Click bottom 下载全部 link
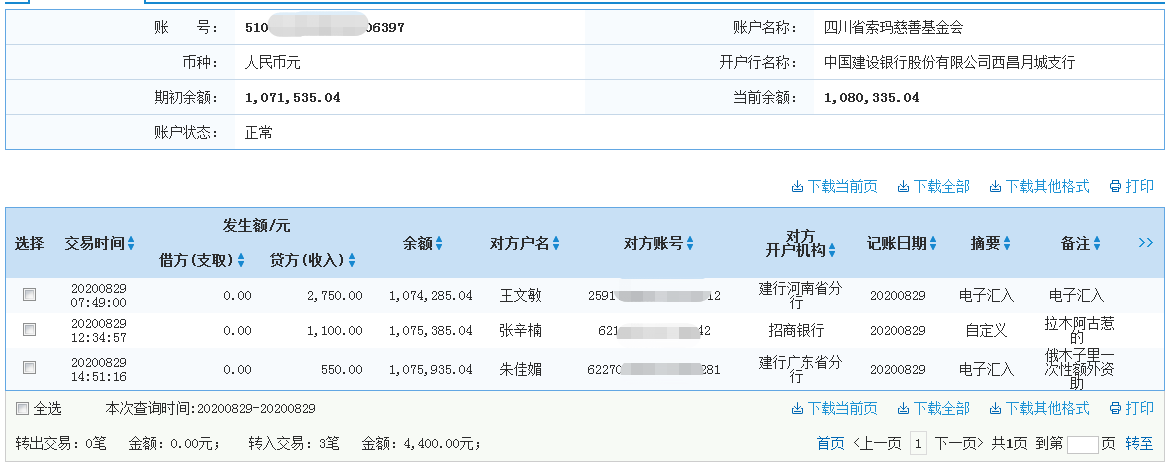1167x467 pixels. [933, 408]
